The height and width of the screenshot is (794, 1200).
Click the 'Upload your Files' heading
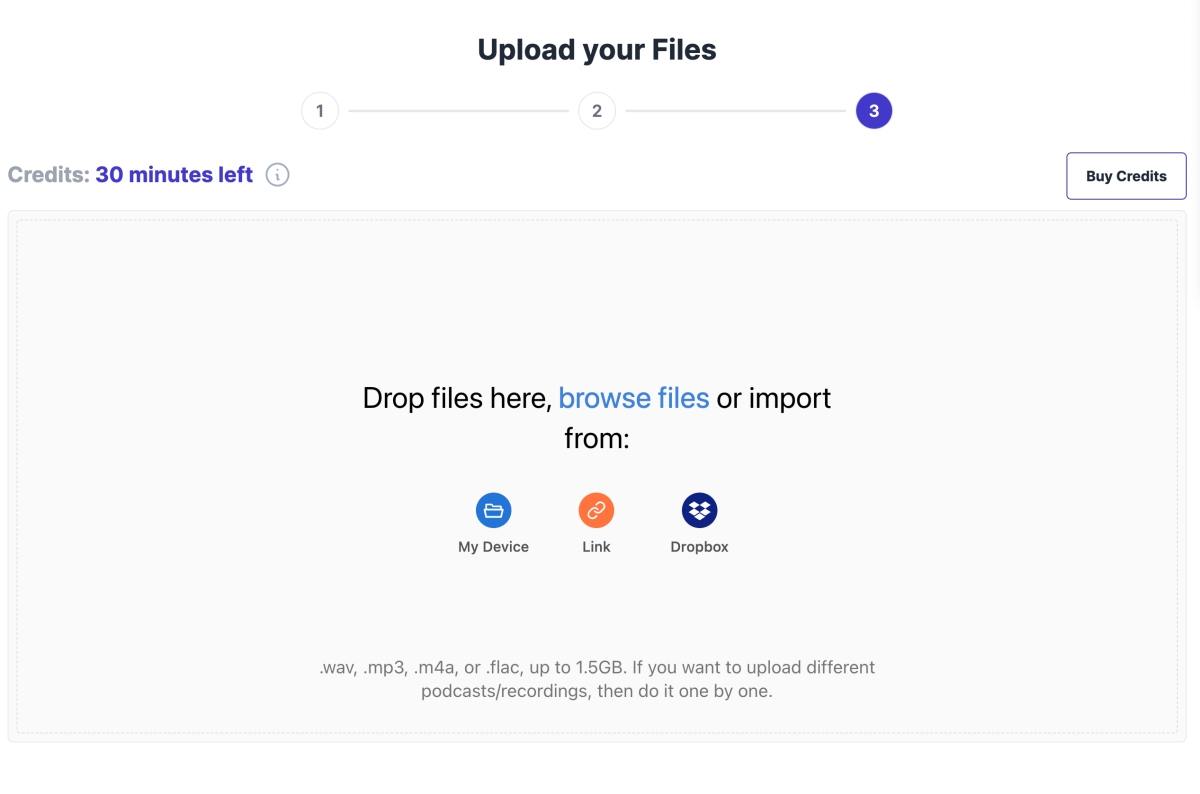click(x=597, y=50)
